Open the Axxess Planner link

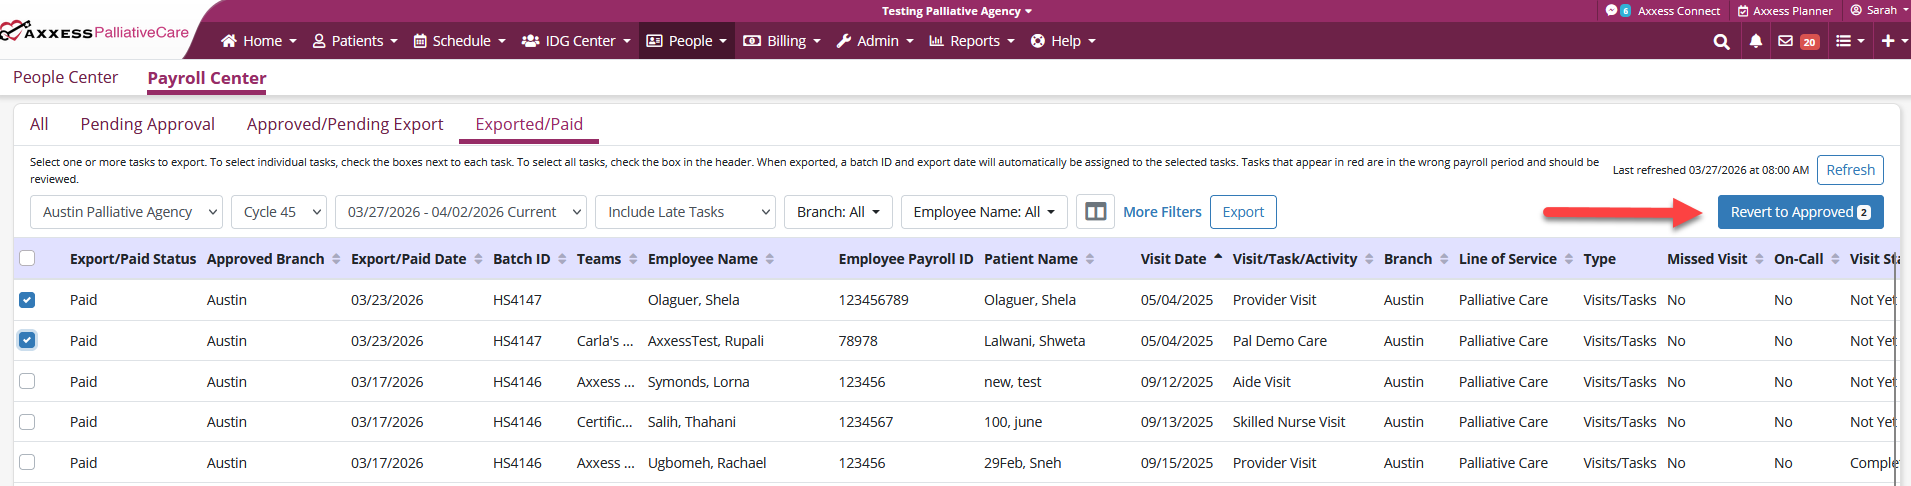tap(1784, 11)
